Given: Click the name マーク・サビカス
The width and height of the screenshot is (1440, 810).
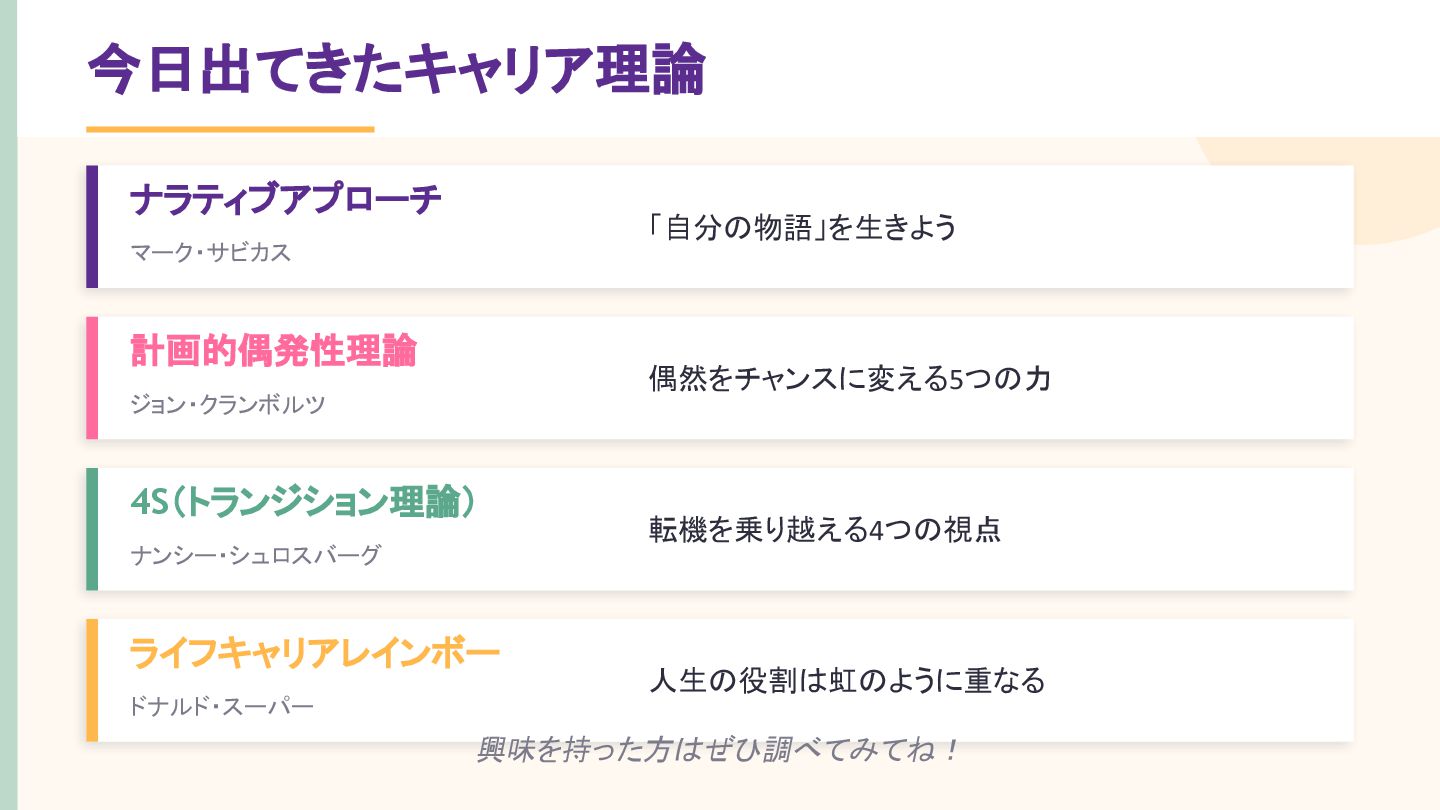Looking at the screenshot, I should [x=210, y=252].
